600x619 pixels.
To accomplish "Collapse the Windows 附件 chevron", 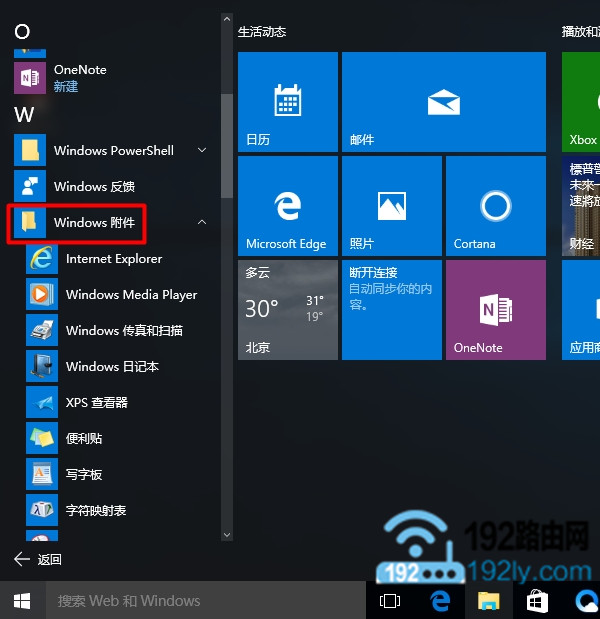I will click(202, 222).
